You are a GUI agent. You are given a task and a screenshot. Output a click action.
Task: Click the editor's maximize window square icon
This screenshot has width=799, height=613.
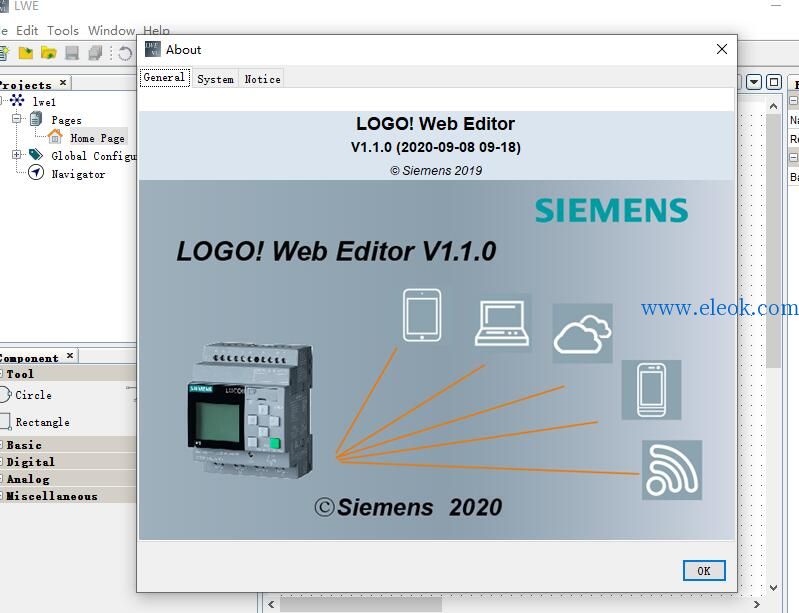[774, 82]
